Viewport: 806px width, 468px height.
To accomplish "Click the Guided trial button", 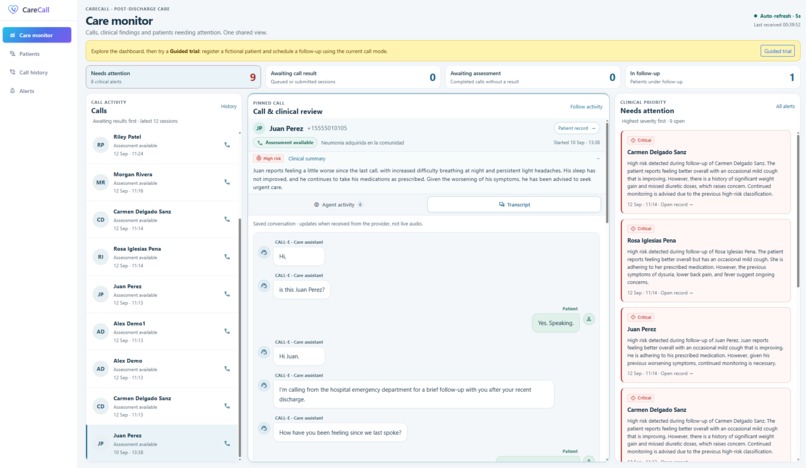I will coord(778,51).
